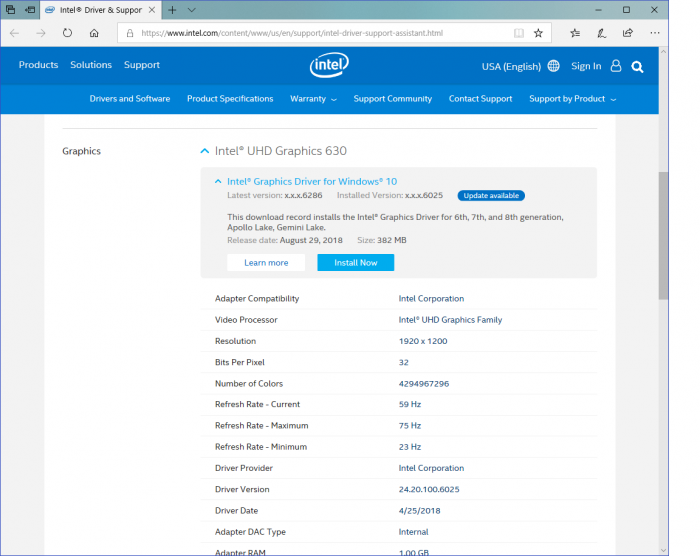700x556 pixels.
Task: Select the 75 Hz maximum refresh value
Action: [410, 426]
